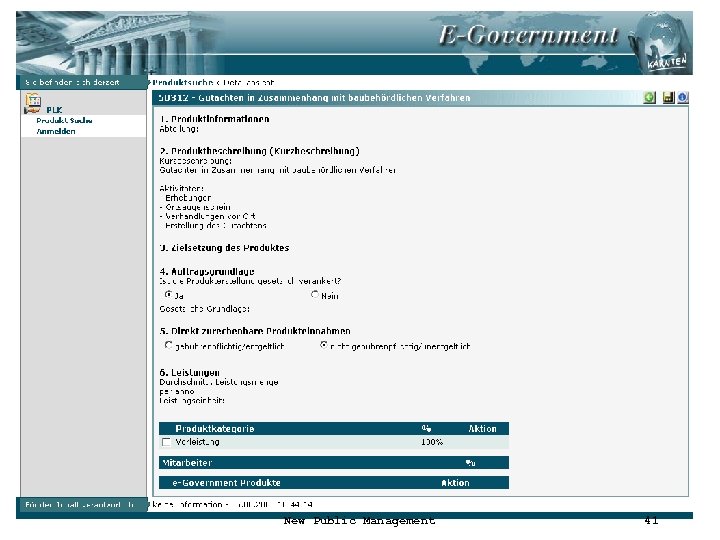This screenshot has width=720, height=540.
Task: Click the green back arrow icon
Action: tap(649, 98)
